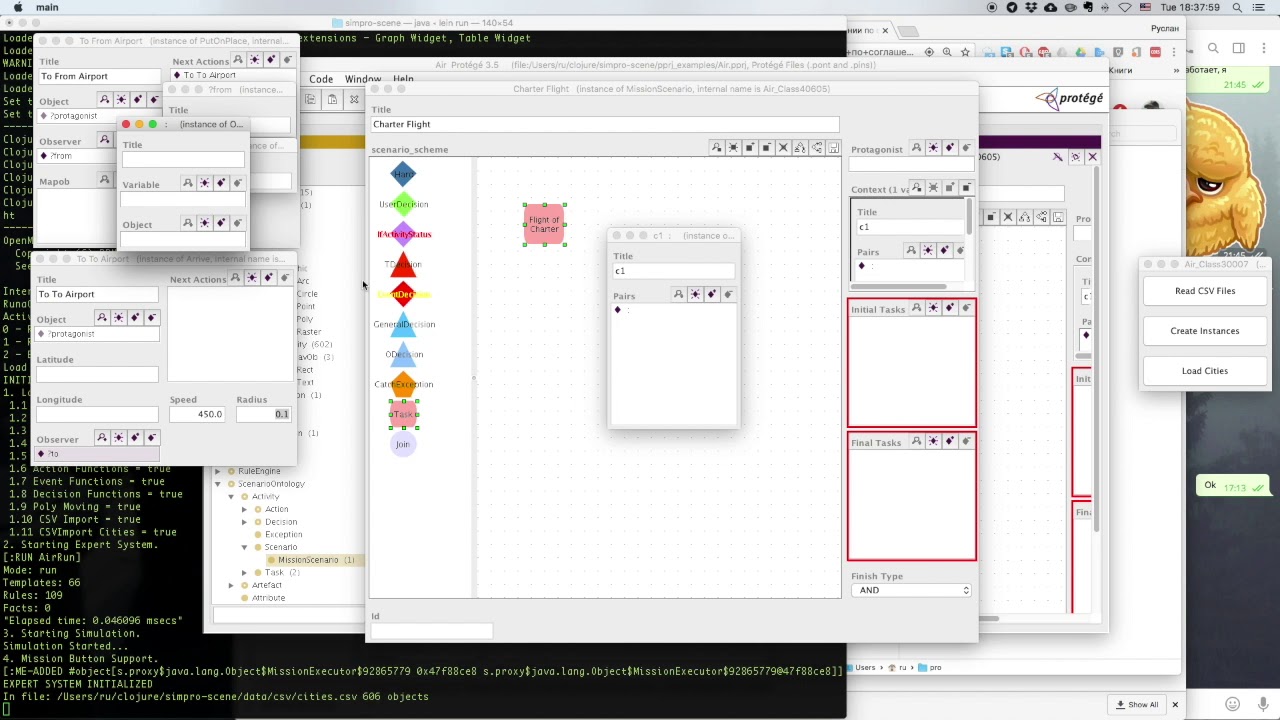Edit the Charter Flight title field

pos(605,124)
